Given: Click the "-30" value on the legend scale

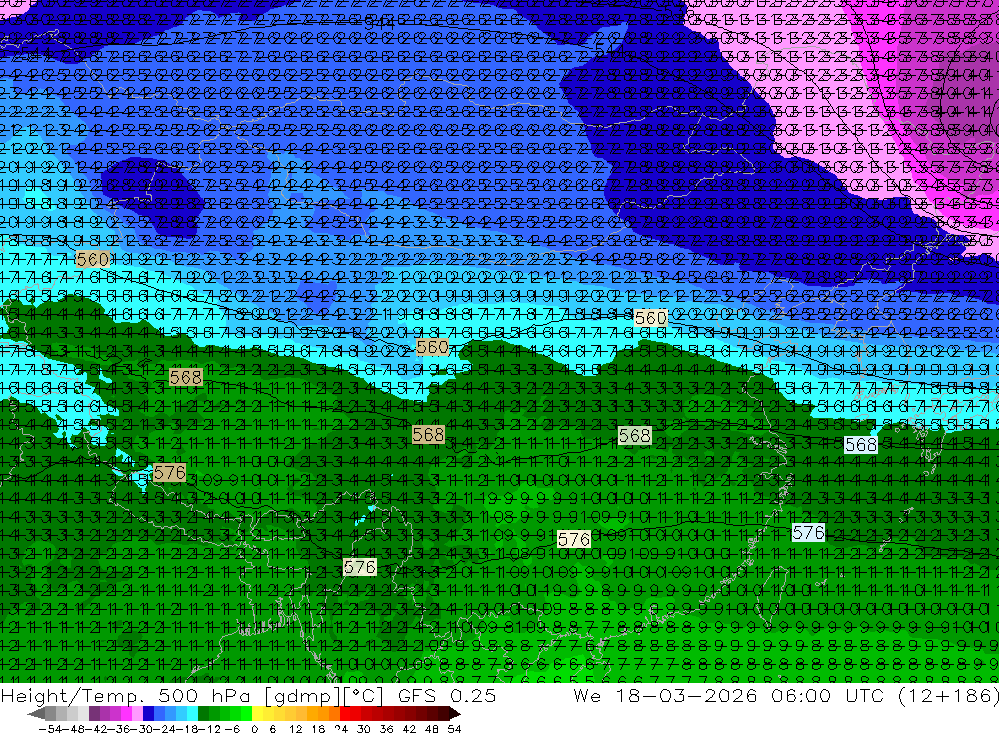Looking at the screenshot, I should pos(143,729).
